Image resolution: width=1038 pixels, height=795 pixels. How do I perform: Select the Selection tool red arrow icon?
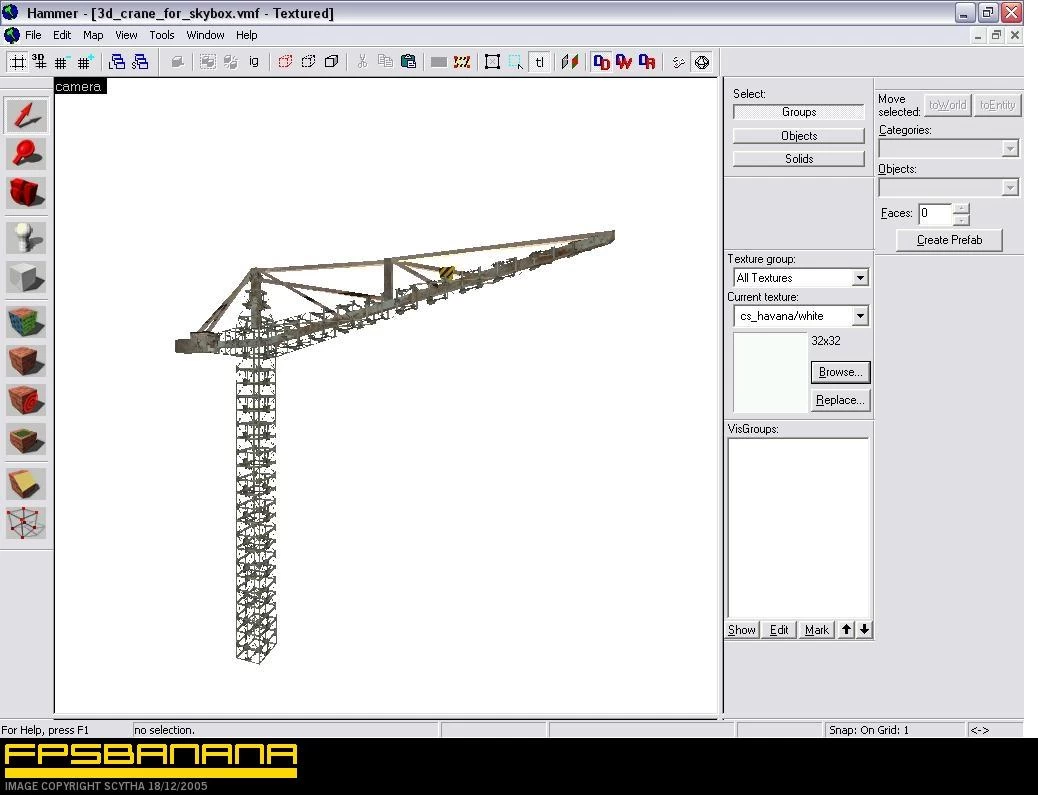(x=26, y=115)
